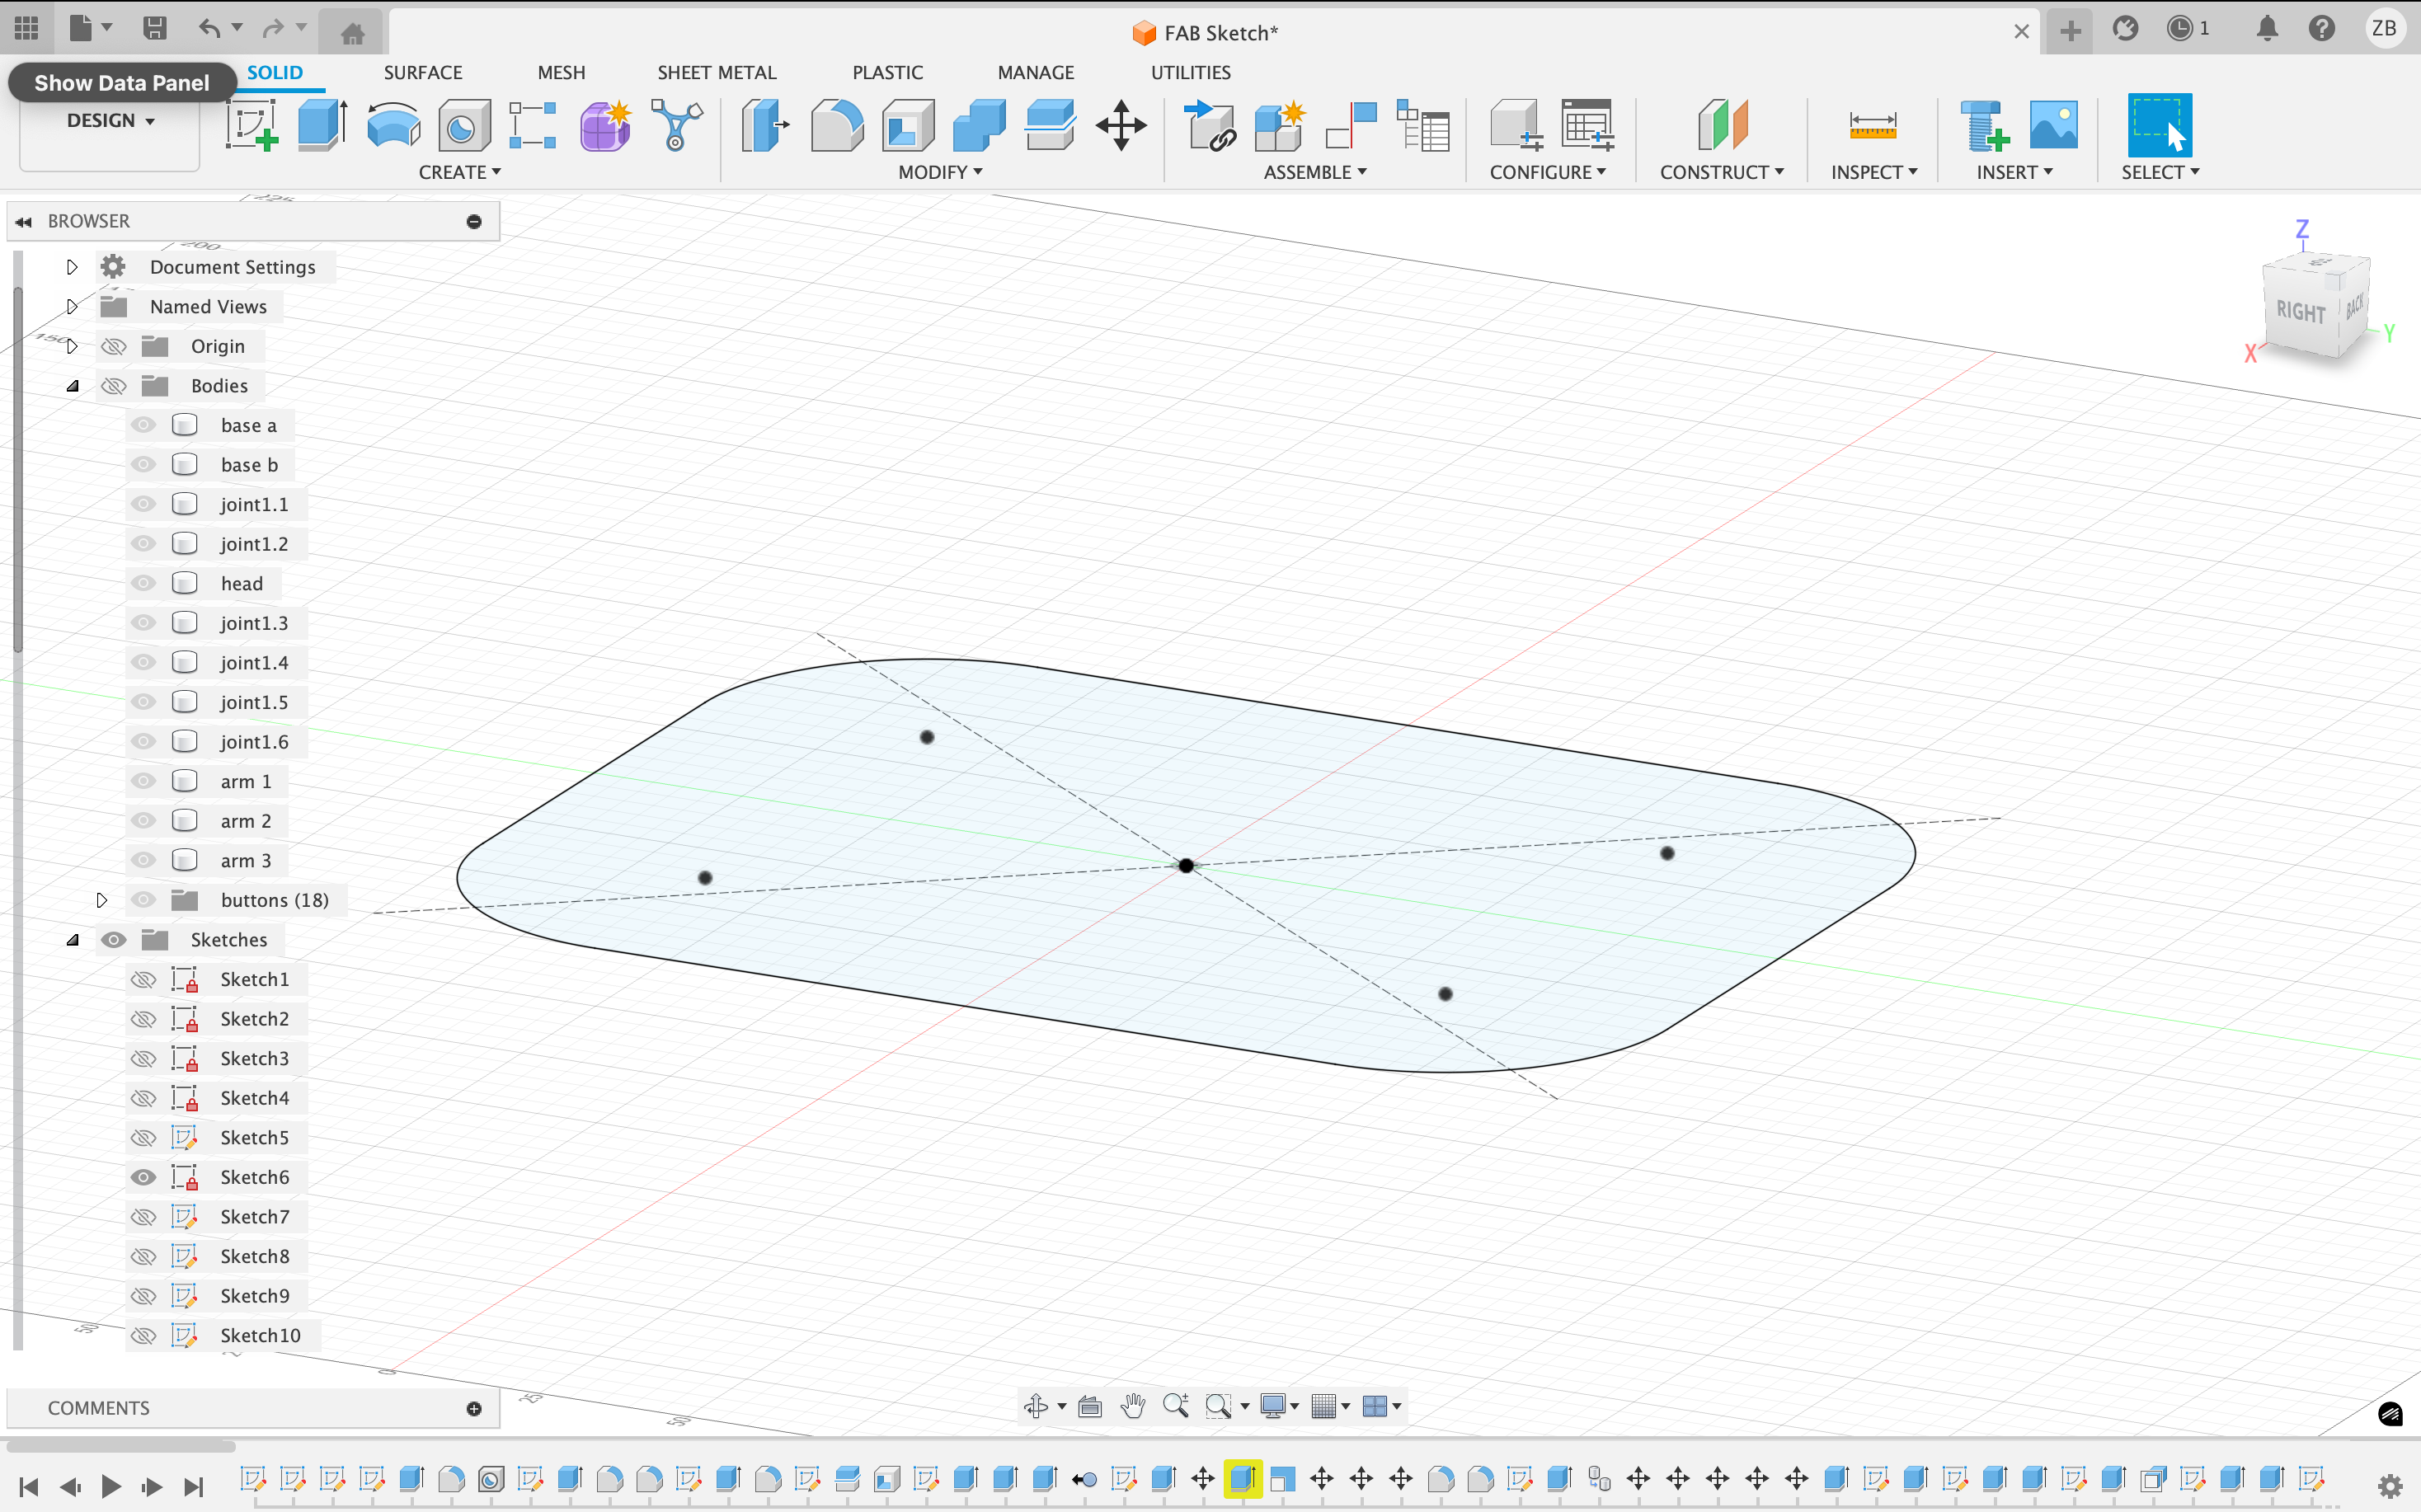Image resolution: width=2421 pixels, height=1512 pixels.
Task: Select the Revolve tool
Action: (x=393, y=126)
